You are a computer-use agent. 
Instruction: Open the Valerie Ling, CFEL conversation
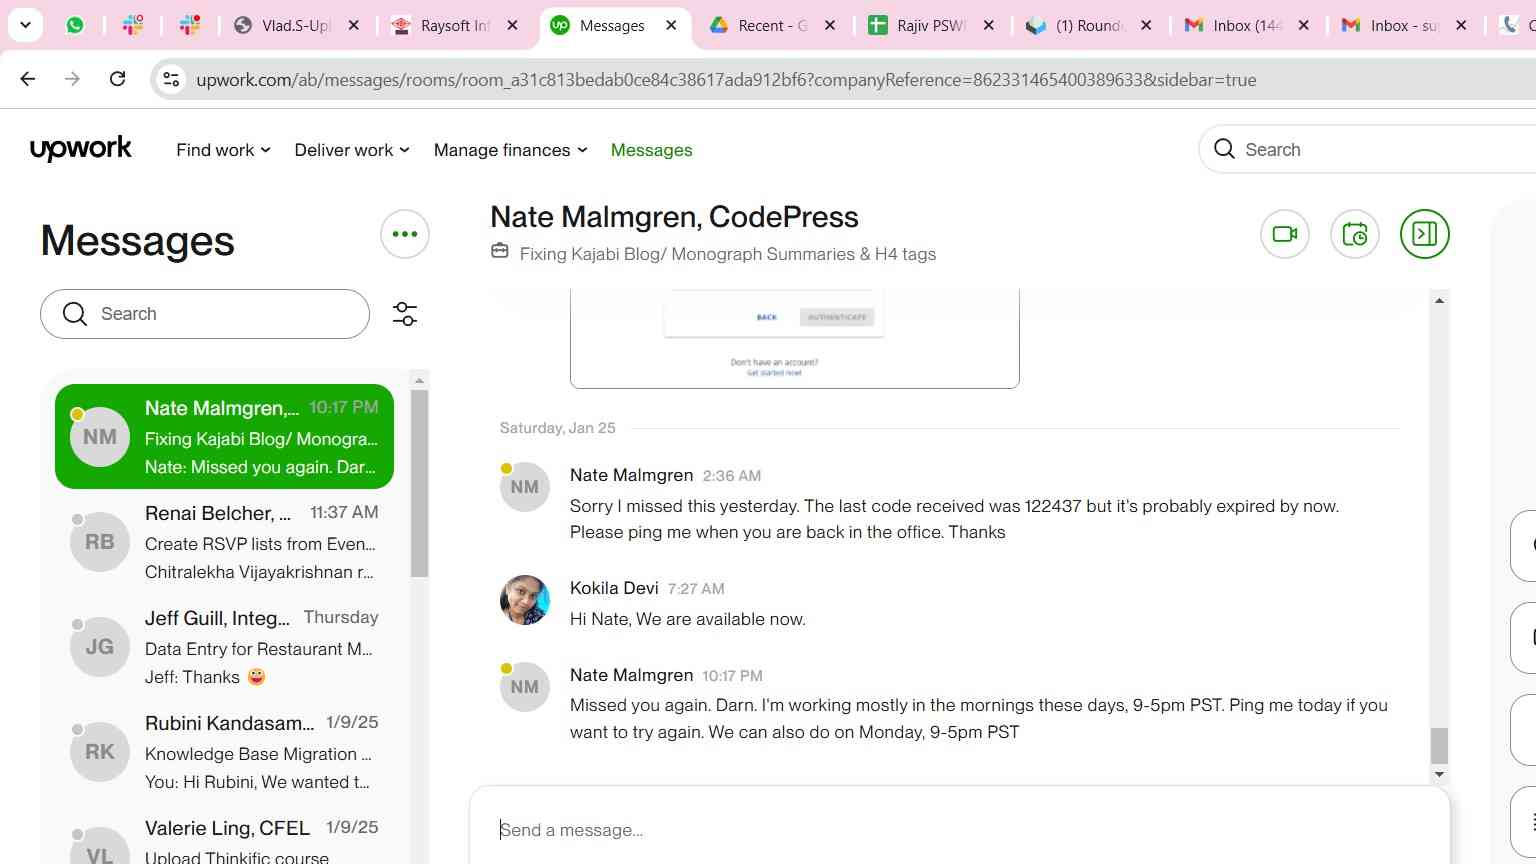click(x=225, y=835)
